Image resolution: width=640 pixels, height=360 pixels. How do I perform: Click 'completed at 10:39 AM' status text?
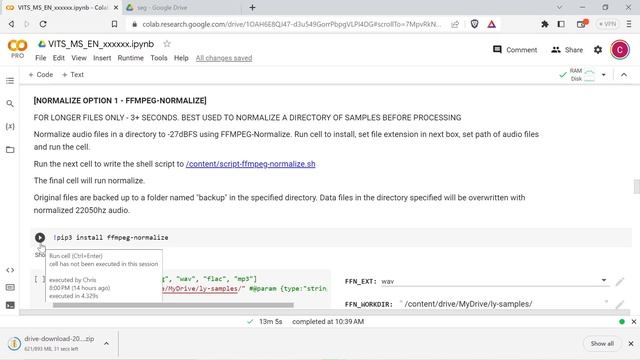pyautogui.click(x=328, y=322)
